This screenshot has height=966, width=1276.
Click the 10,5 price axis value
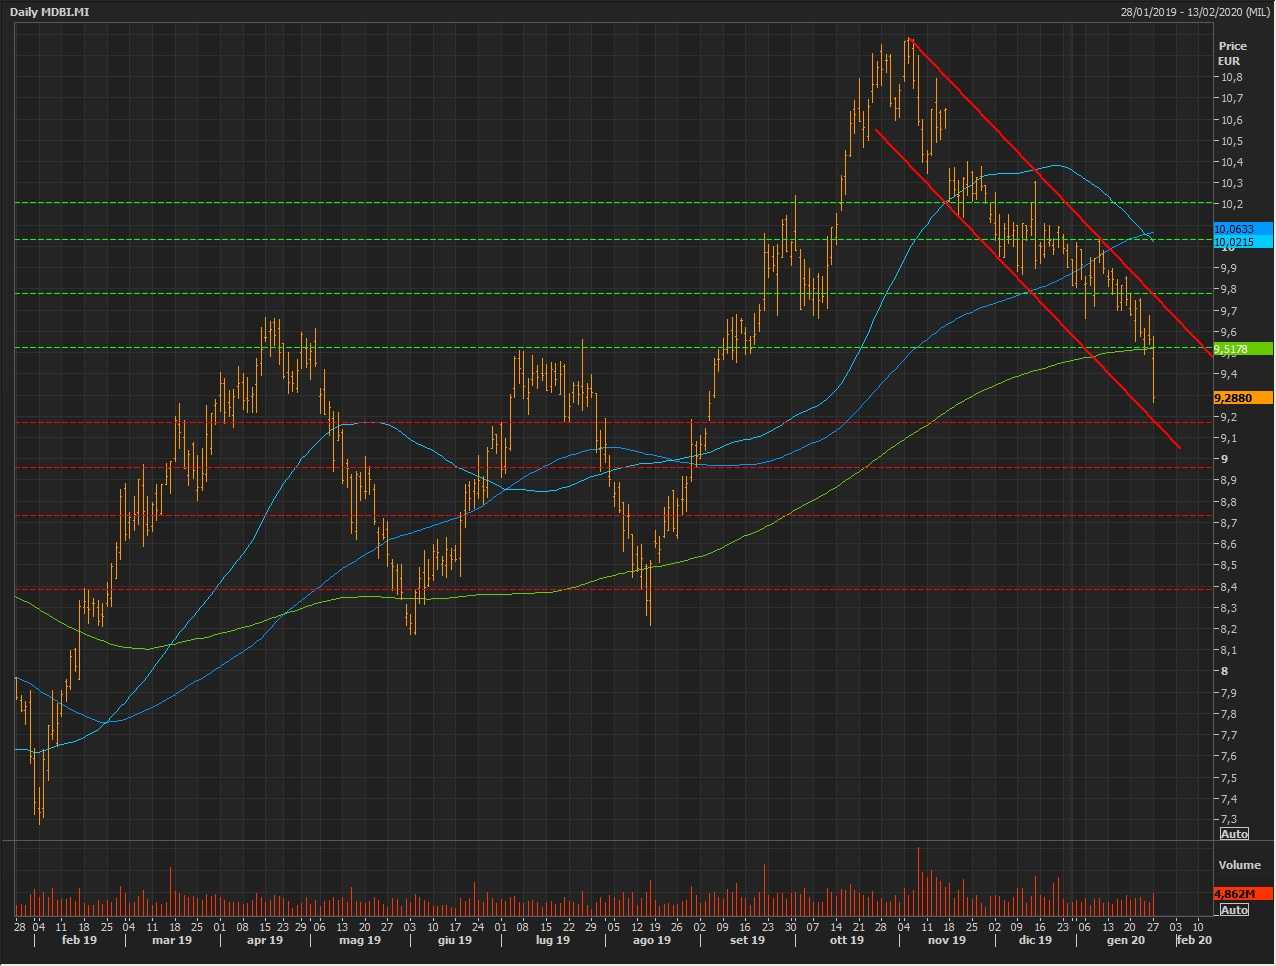1231,141
